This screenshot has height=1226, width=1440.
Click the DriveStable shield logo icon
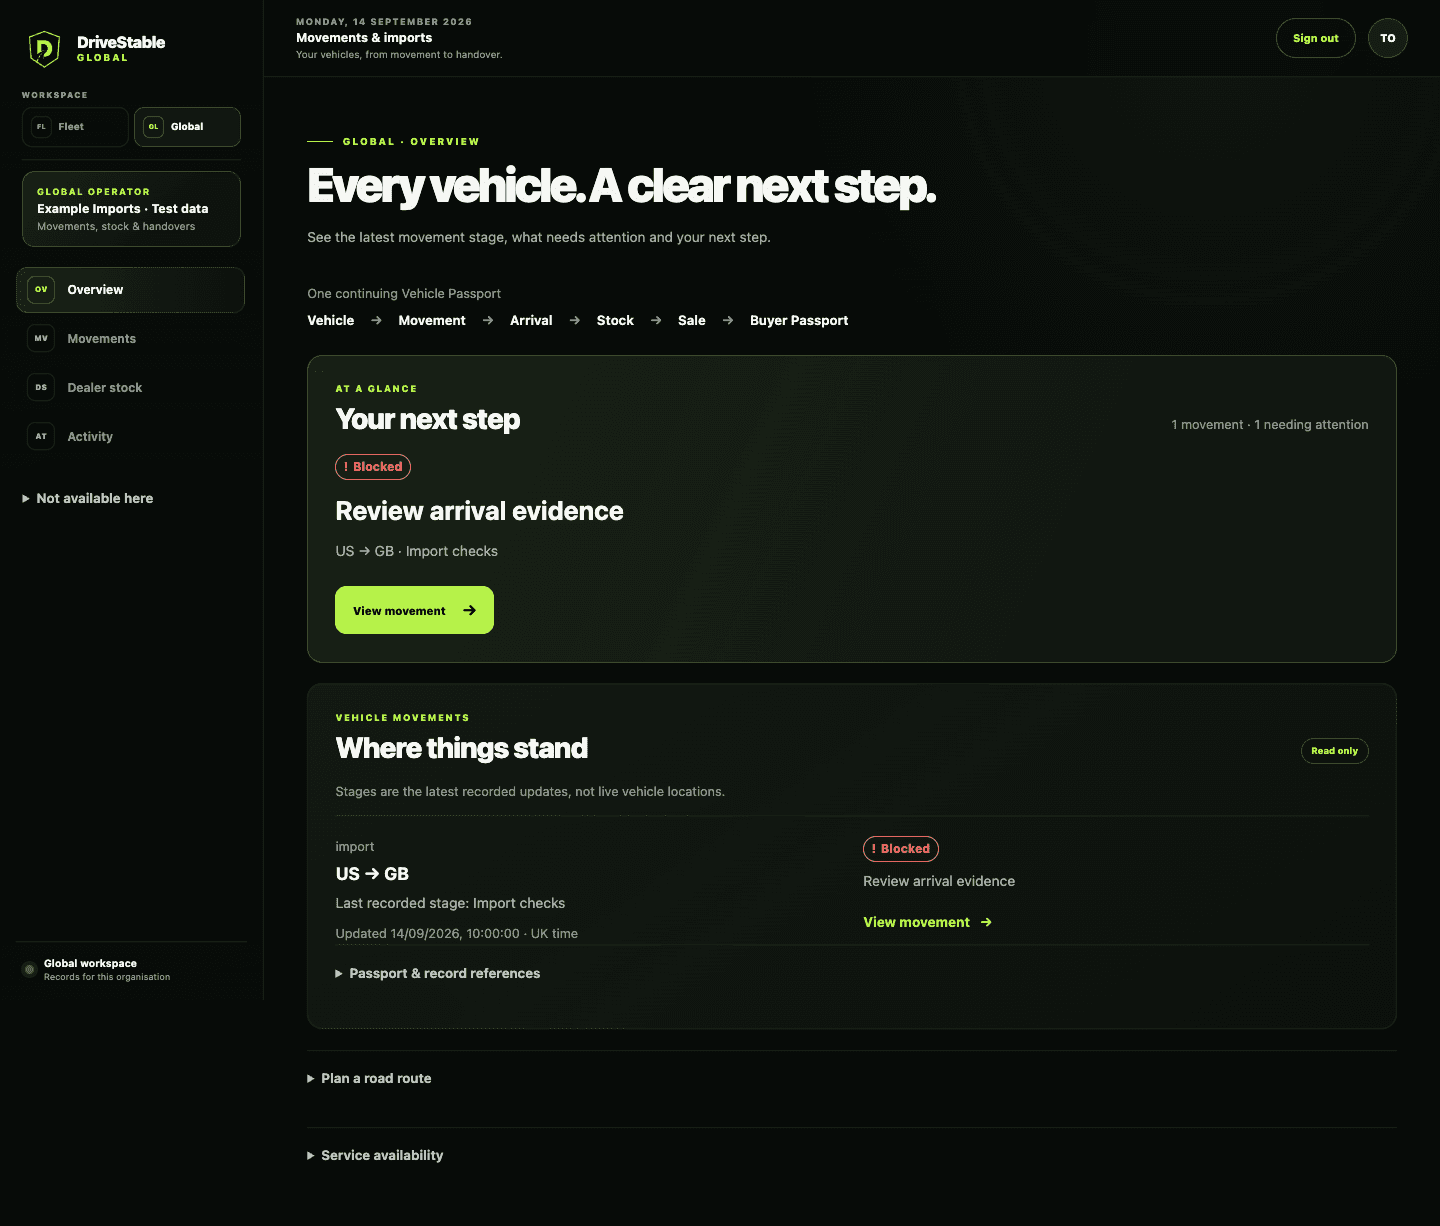44,48
